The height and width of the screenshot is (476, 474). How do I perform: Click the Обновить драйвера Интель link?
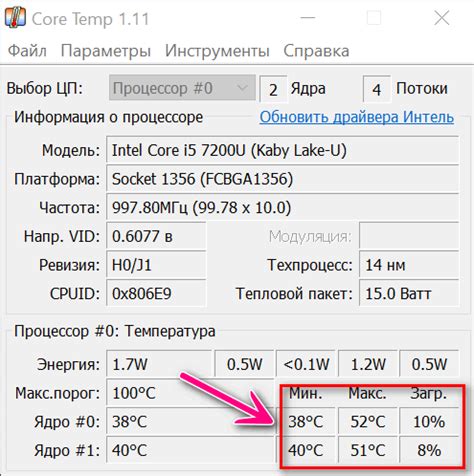[357, 117]
